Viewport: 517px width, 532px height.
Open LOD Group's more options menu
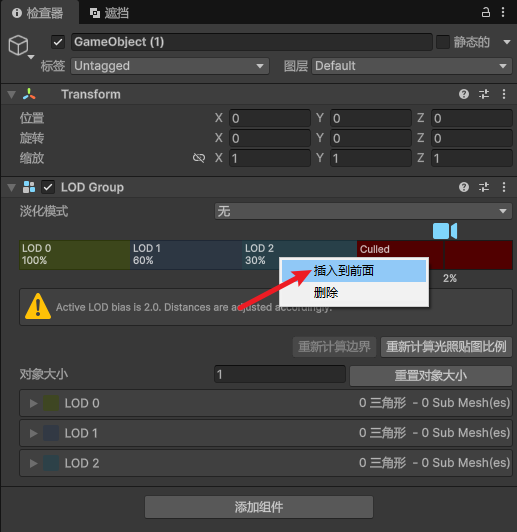point(504,187)
